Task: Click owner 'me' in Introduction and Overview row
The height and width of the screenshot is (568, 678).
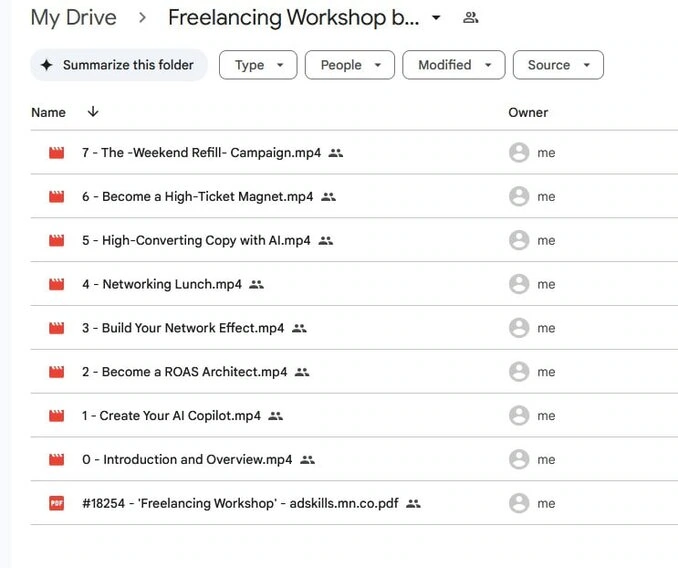Action: point(546,460)
